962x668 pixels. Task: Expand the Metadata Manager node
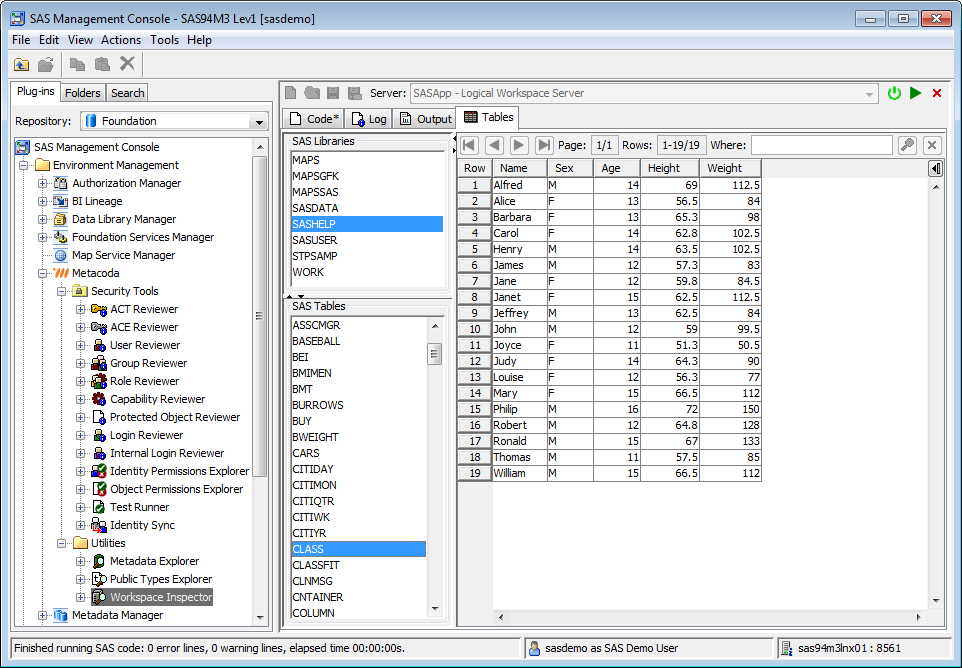(x=42, y=615)
